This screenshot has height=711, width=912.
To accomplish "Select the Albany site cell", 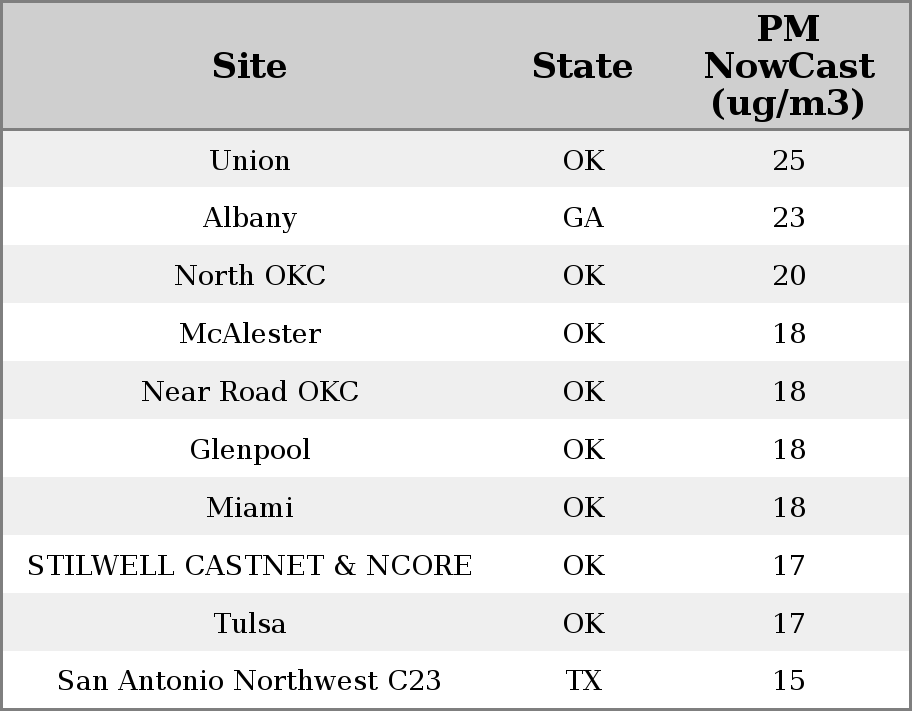I will [249, 218].
